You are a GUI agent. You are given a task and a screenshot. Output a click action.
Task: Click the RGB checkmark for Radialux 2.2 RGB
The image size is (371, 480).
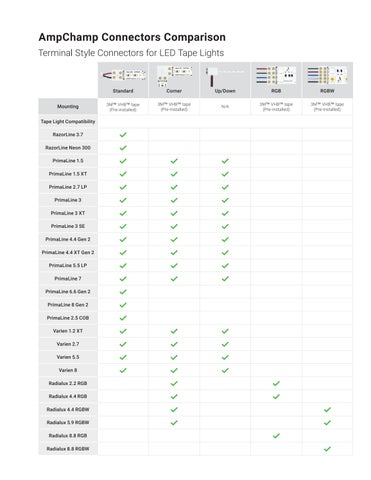pos(276,383)
